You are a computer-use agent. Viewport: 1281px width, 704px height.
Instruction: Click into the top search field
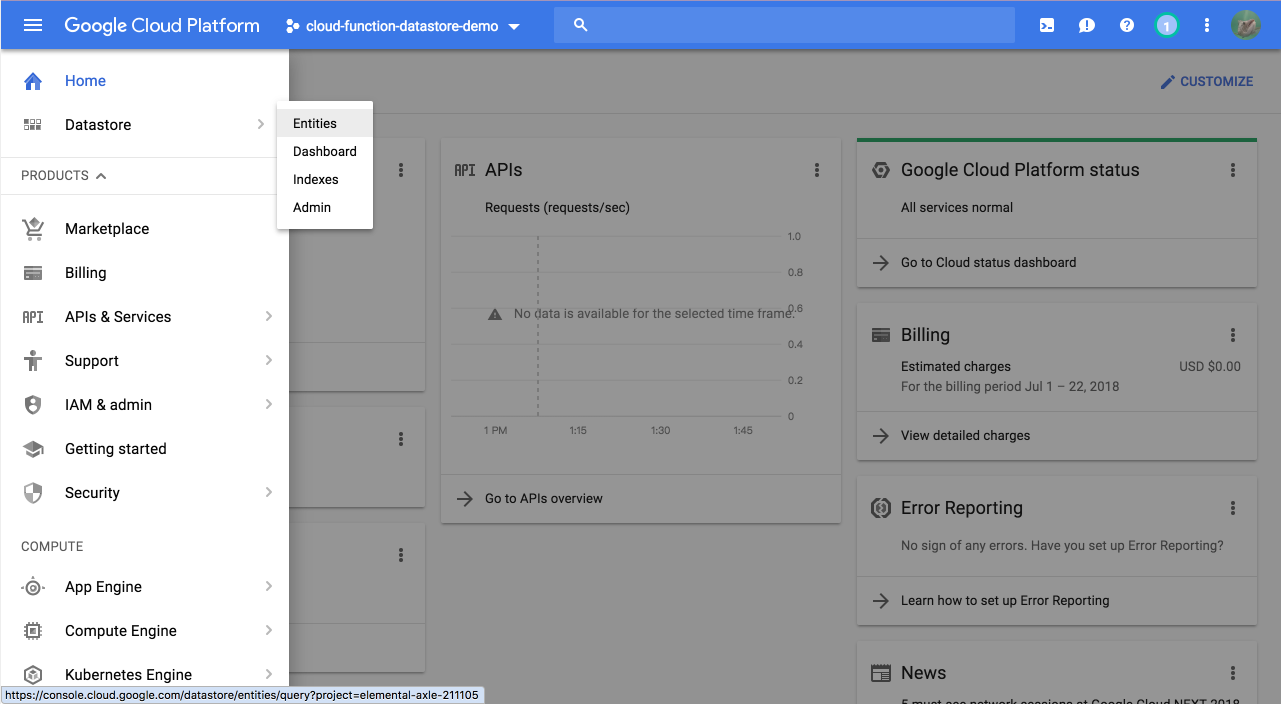tap(785, 26)
